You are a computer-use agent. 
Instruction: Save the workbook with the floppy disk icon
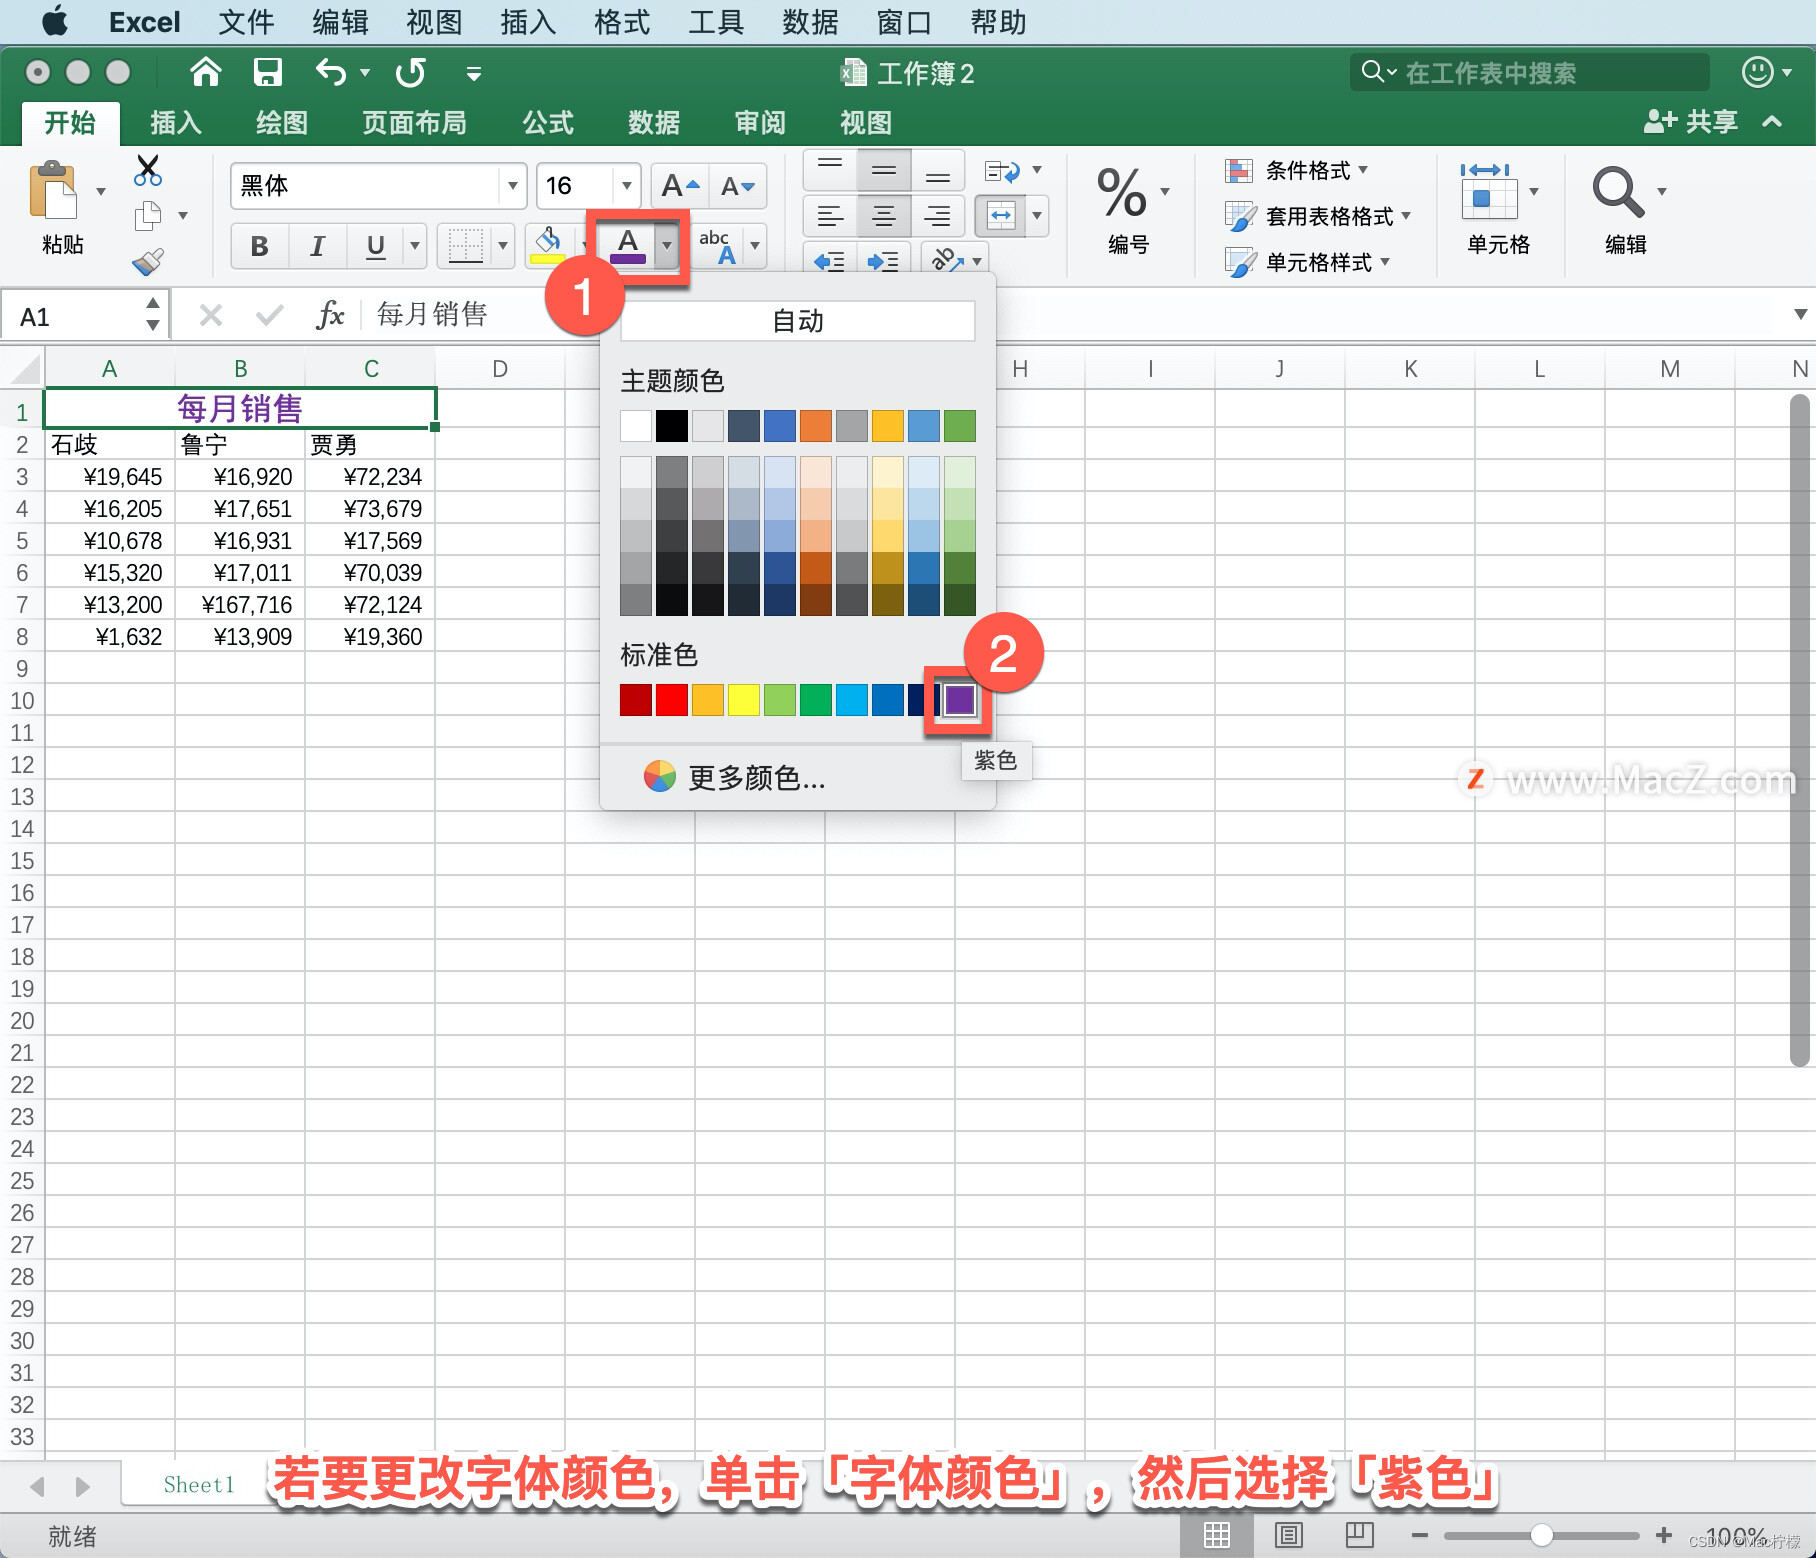tap(267, 72)
